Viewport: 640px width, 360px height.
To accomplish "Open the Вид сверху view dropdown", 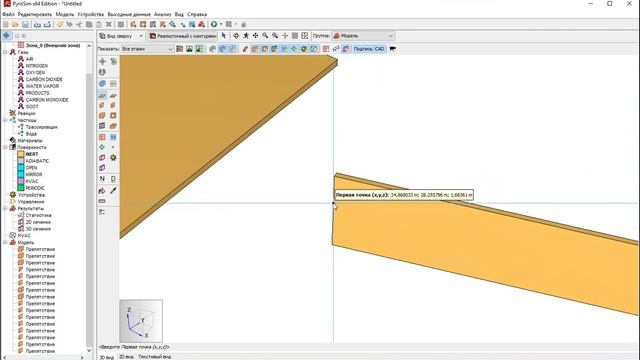I will tap(122, 36).
